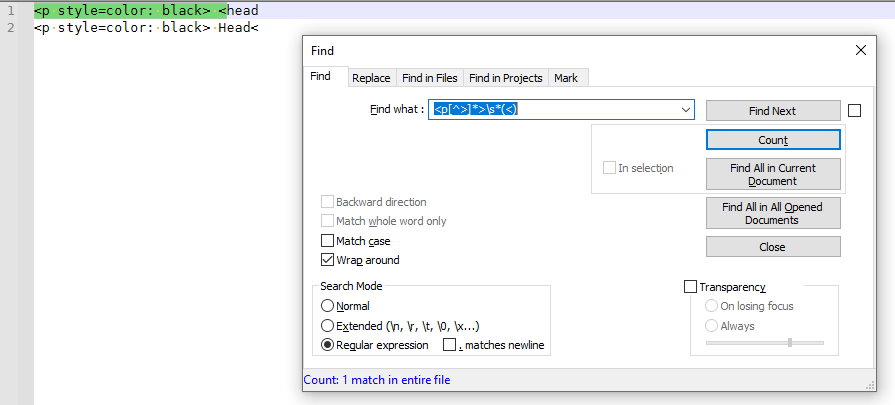Tick the checkbox beside Find Next
This screenshot has height=405, width=895.
click(854, 111)
